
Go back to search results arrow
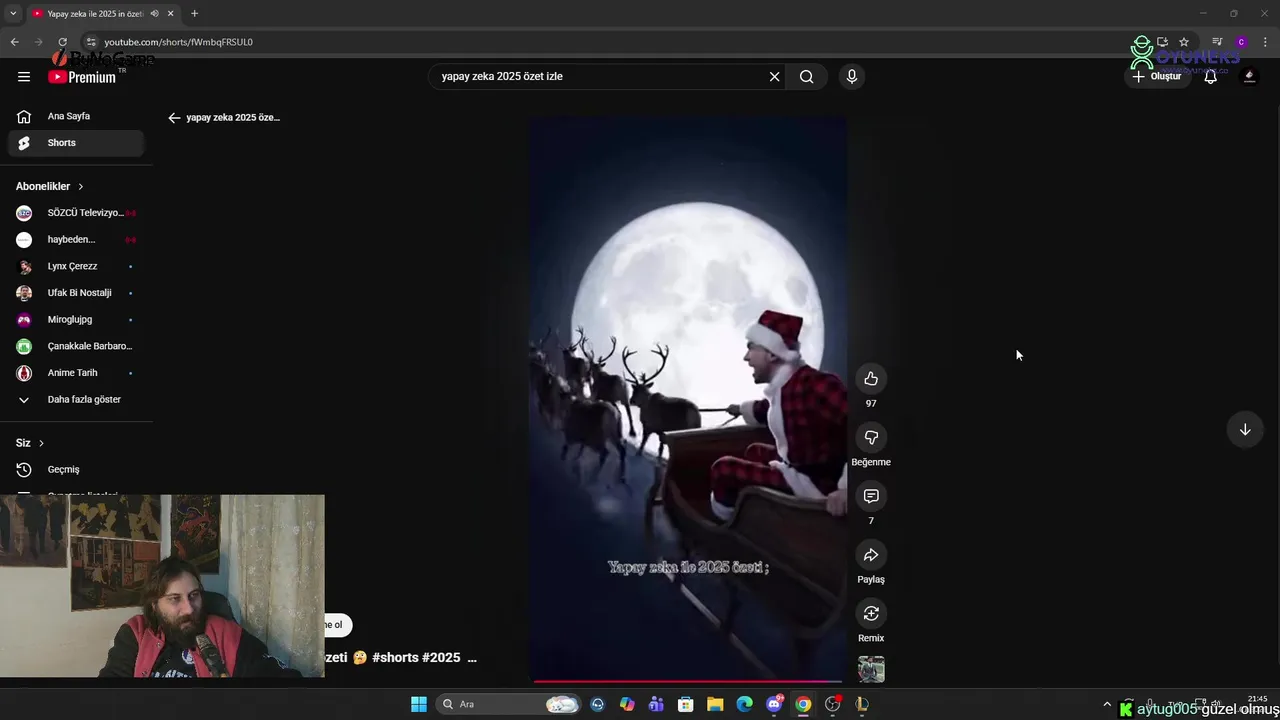tap(174, 118)
